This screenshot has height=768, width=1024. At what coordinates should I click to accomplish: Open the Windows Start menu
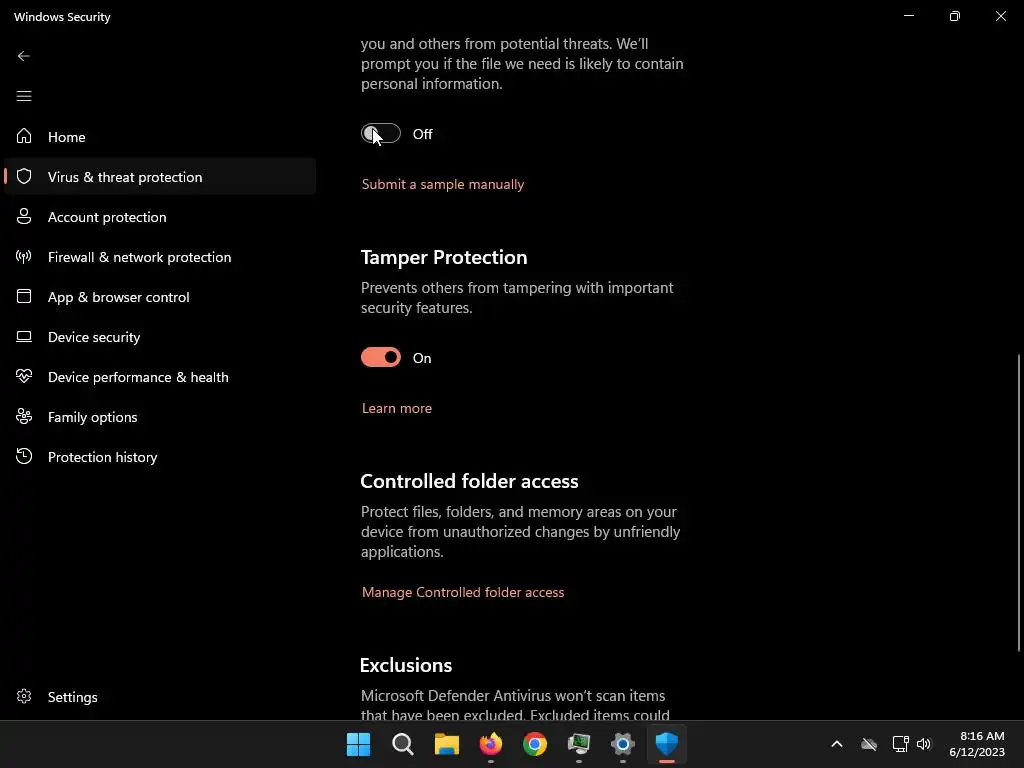click(x=358, y=744)
